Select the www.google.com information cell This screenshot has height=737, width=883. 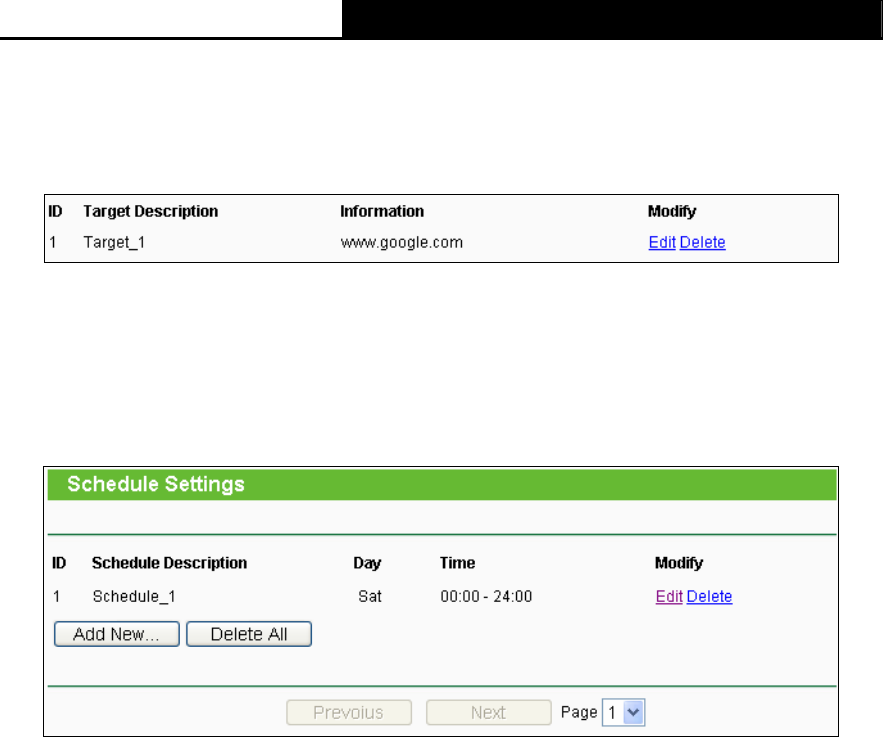tap(402, 243)
